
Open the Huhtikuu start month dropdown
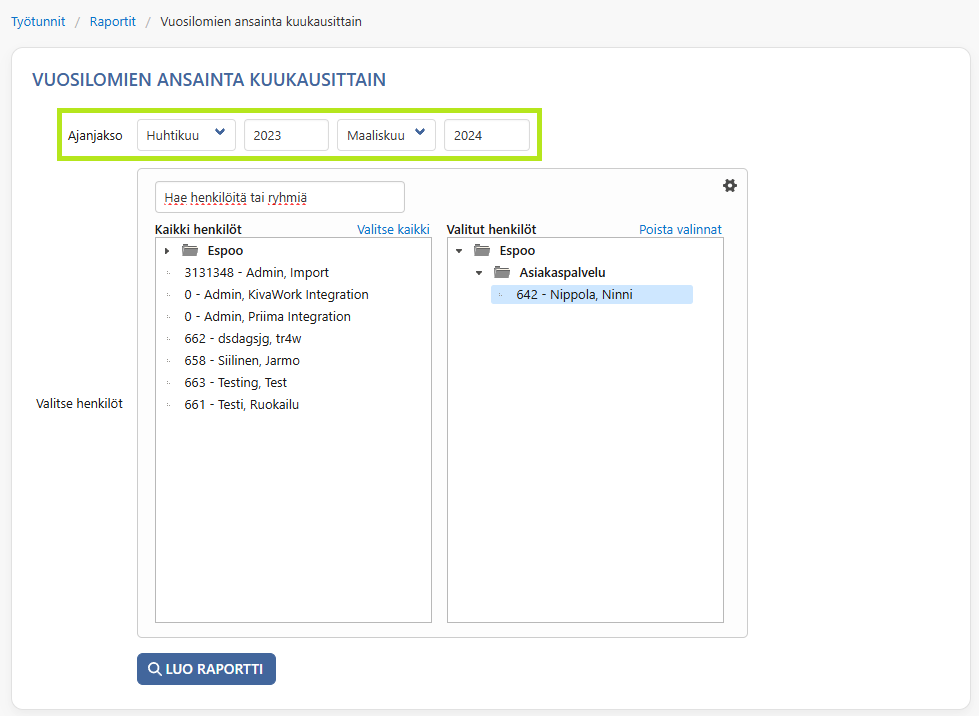tap(186, 135)
